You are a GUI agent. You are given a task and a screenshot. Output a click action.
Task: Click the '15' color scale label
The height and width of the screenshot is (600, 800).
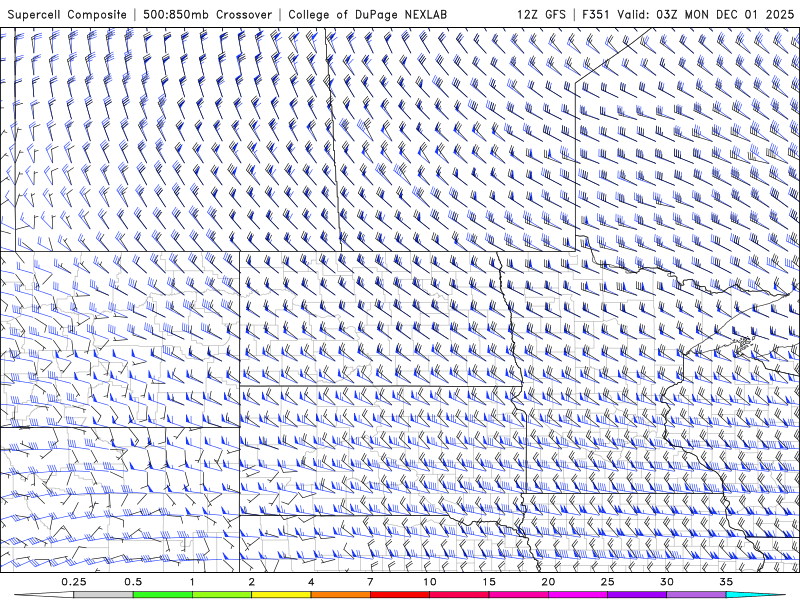(x=489, y=582)
